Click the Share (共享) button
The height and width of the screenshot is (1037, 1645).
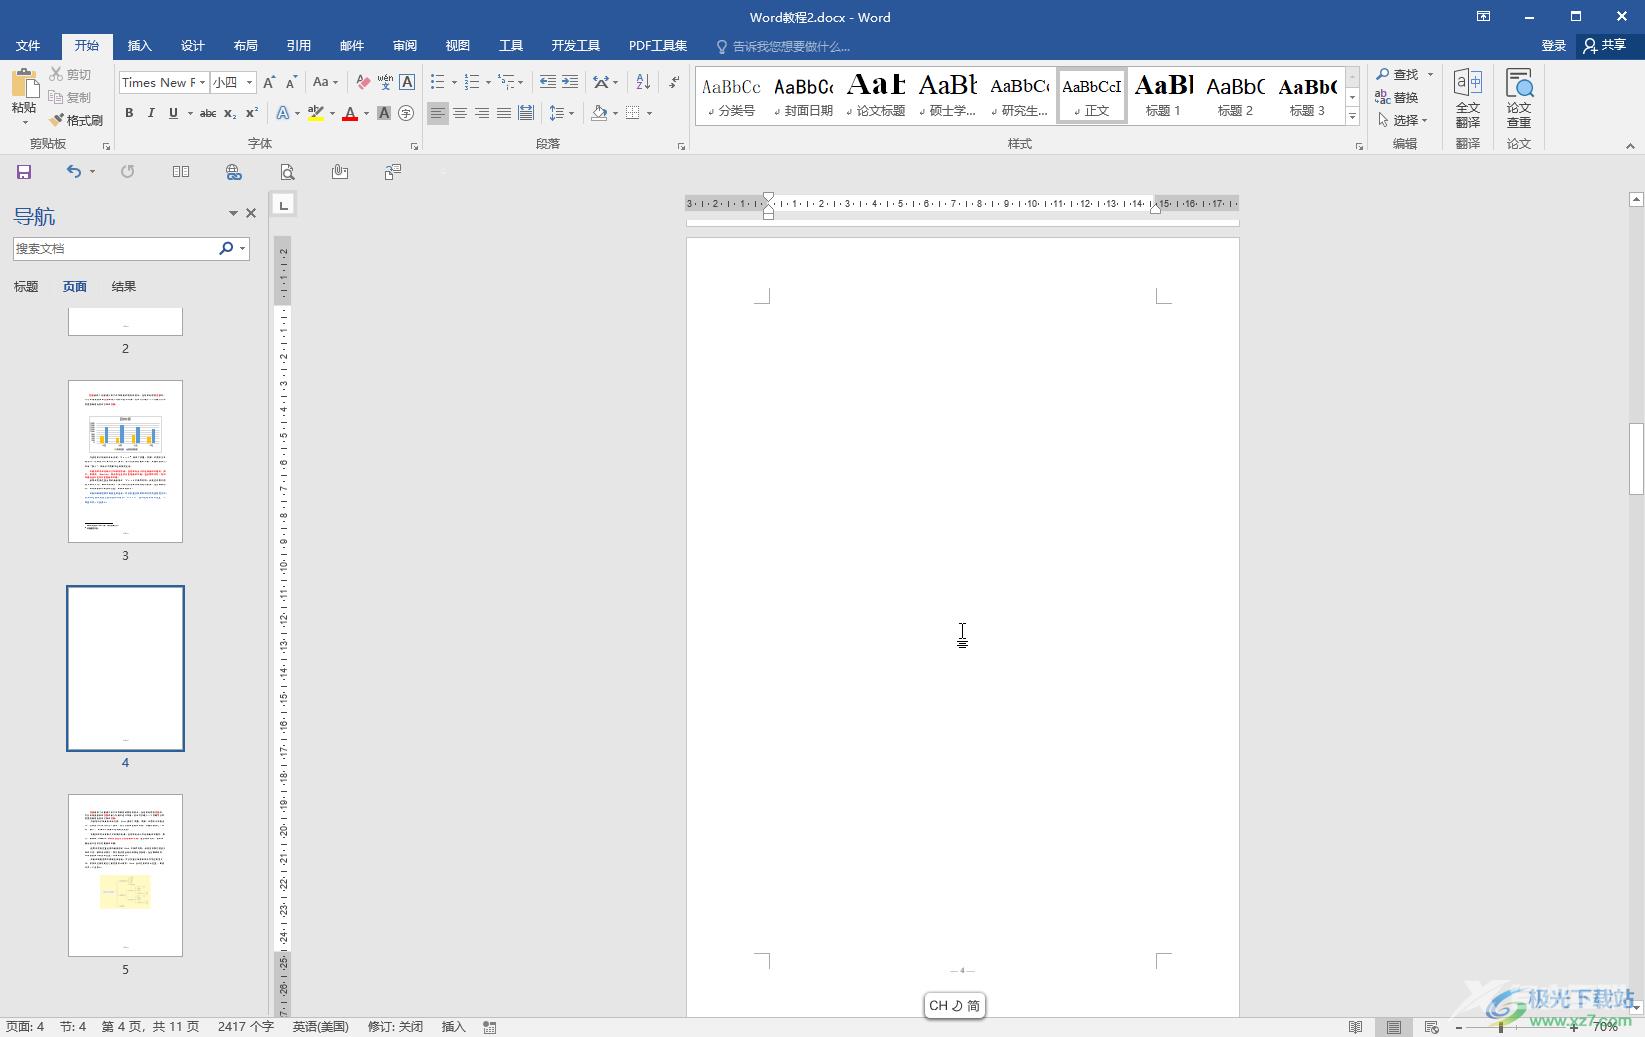(x=1606, y=45)
